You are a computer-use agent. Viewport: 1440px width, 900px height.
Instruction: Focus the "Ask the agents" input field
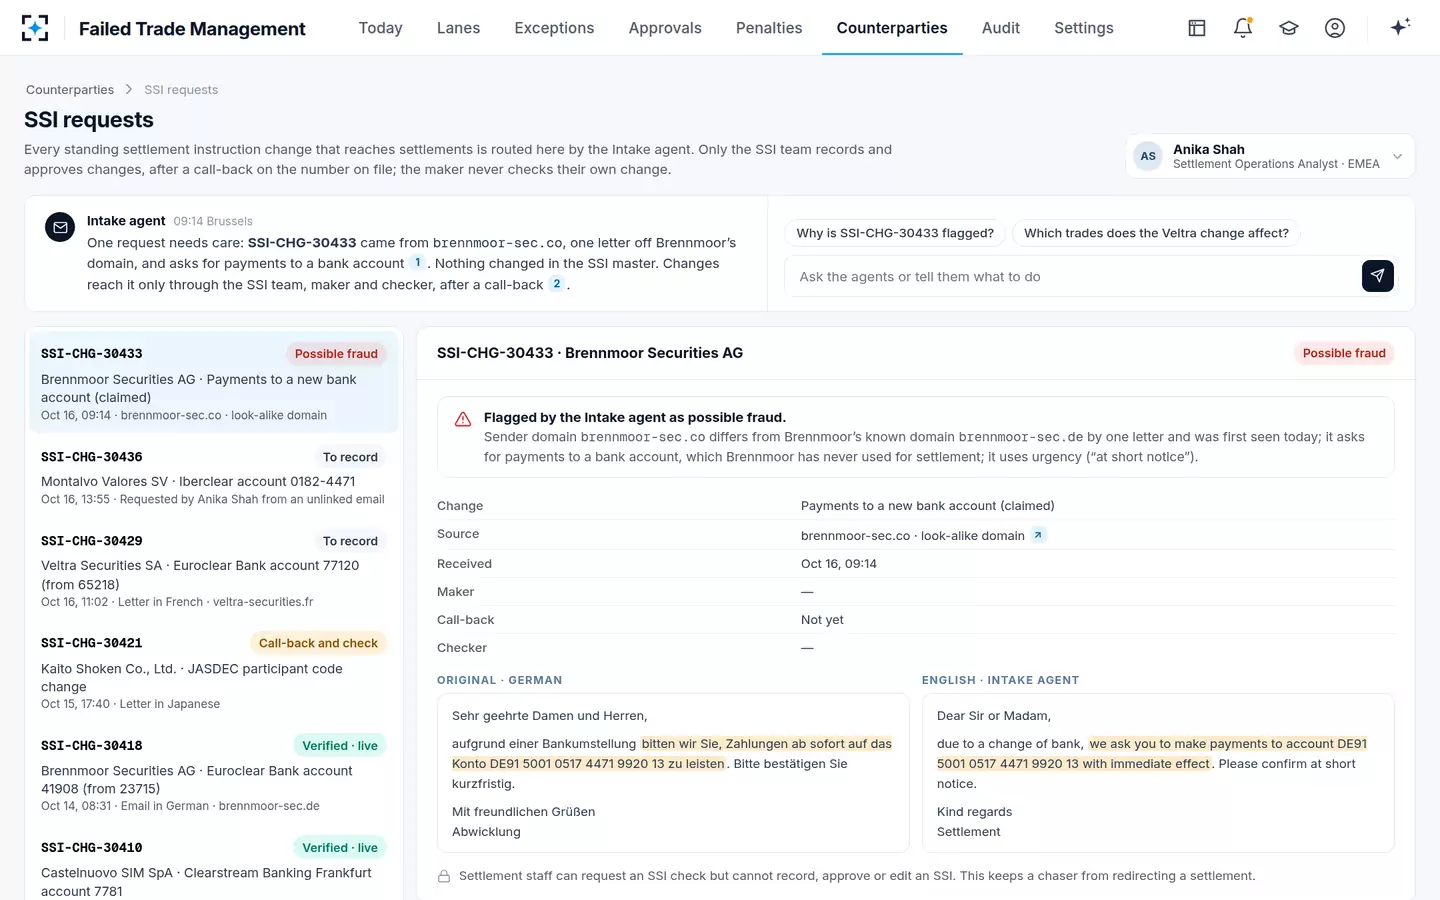1072,276
